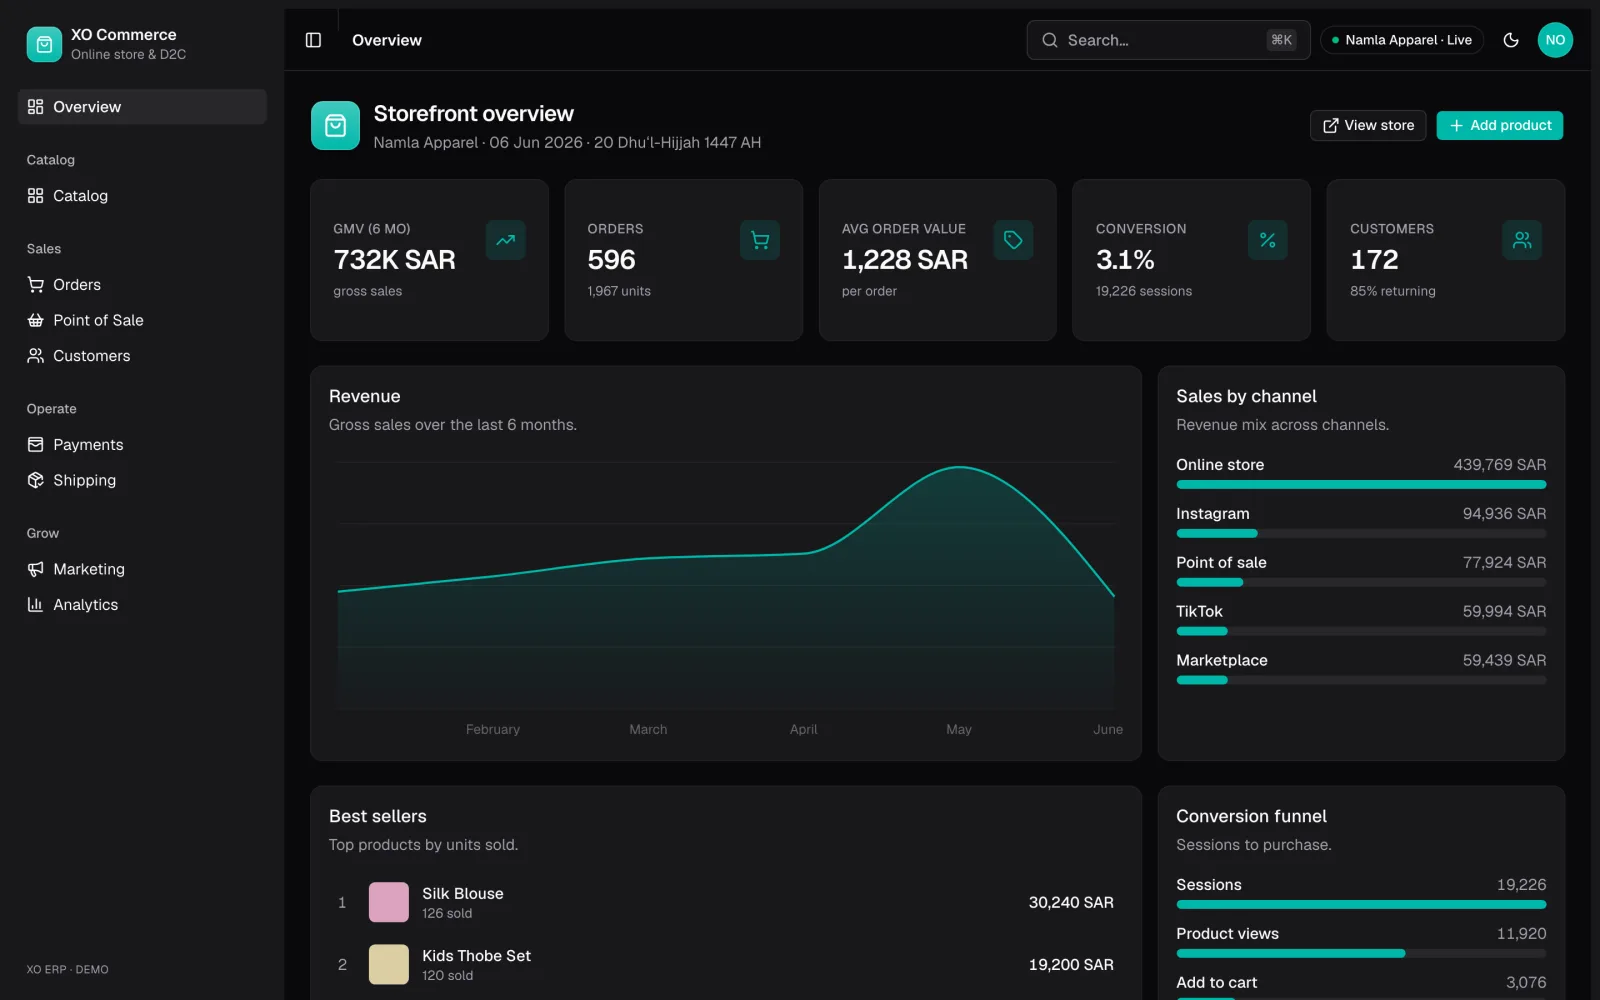The height and width of the screenshot is (1000, 1600).
Task: Click the Orders shopping cart card icon
Action: coord(760,240)
